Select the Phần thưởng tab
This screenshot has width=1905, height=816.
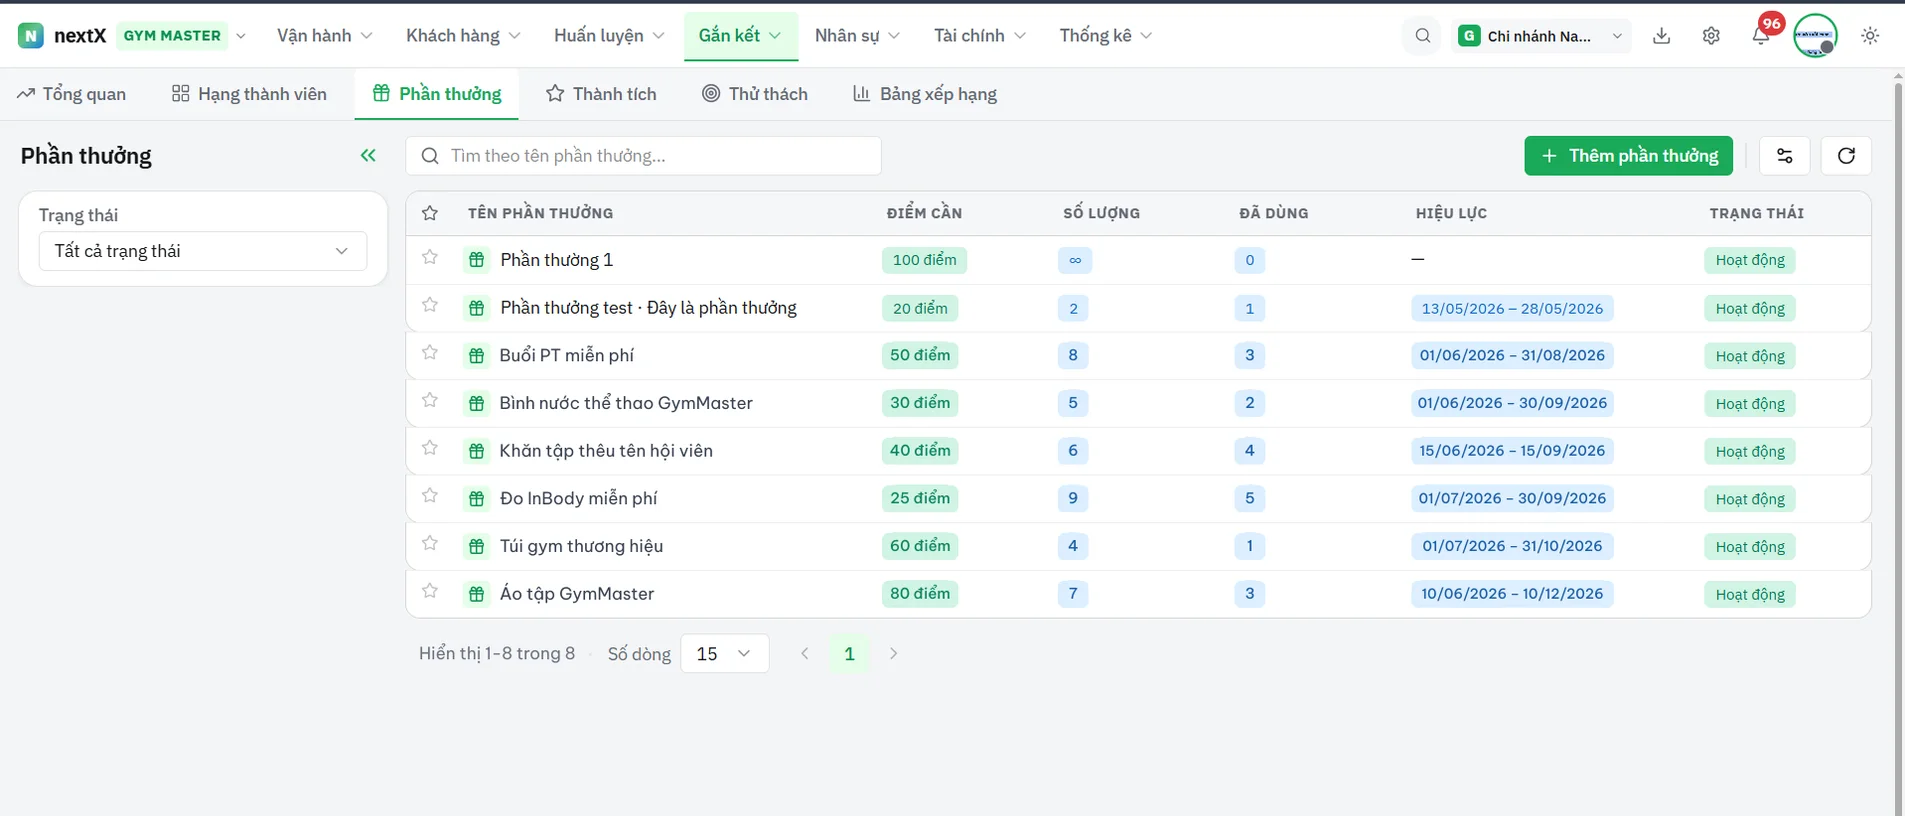click(x=436, y=94)
